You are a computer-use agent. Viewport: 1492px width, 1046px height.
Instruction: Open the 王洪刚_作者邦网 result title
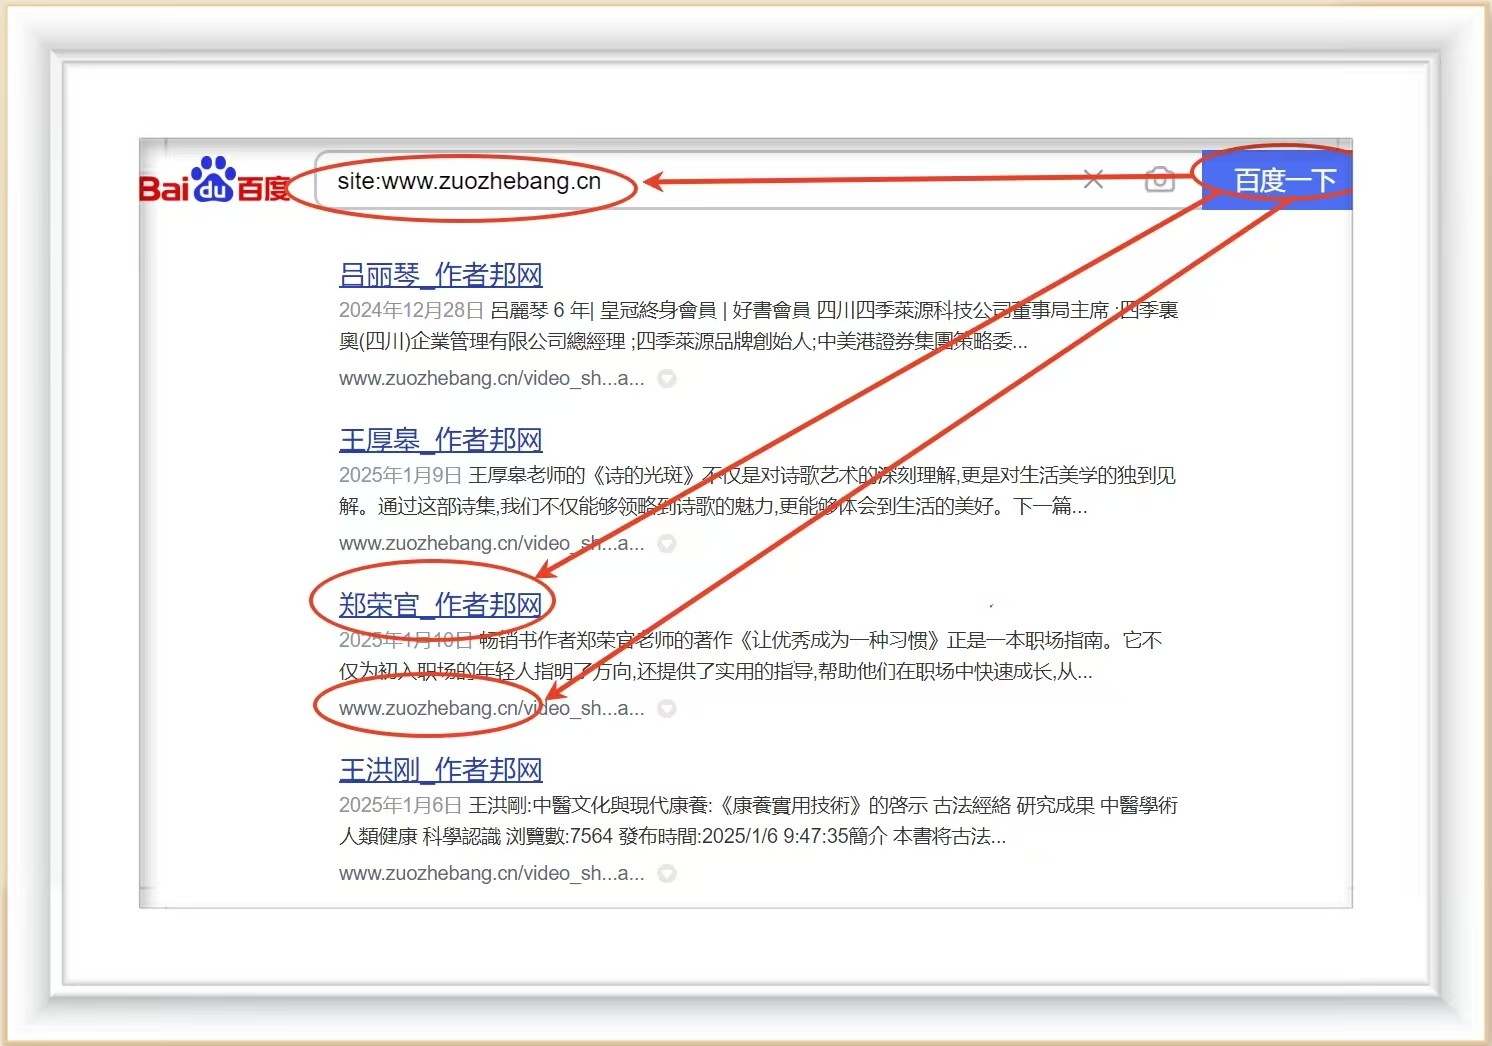[x=440, y=770]
